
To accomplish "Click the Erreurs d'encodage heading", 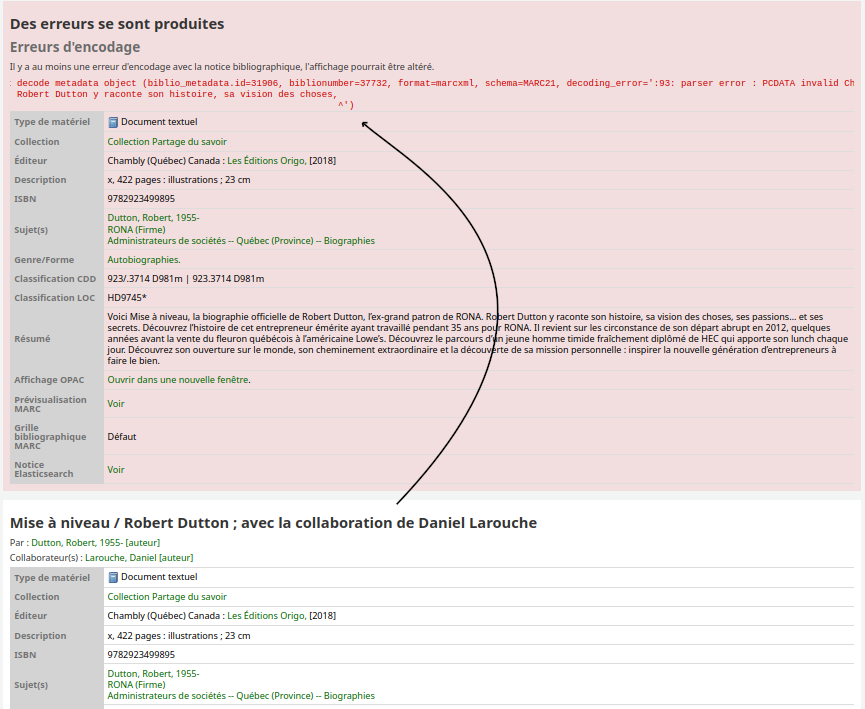I will [75, 47].
